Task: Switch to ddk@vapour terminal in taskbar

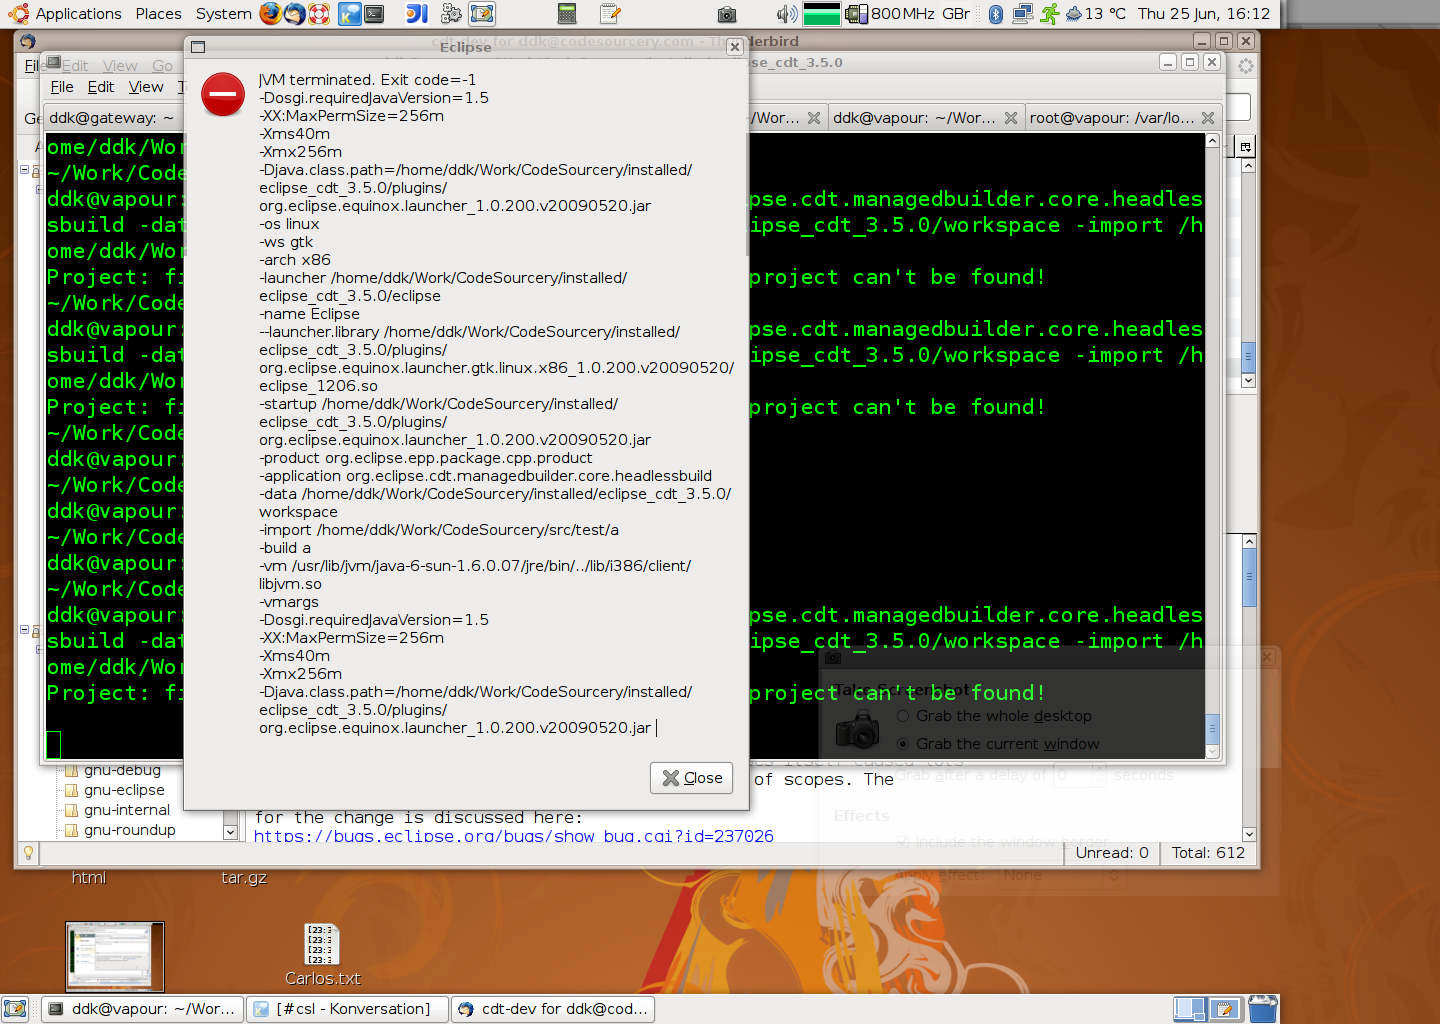Action: point(142,1009)
